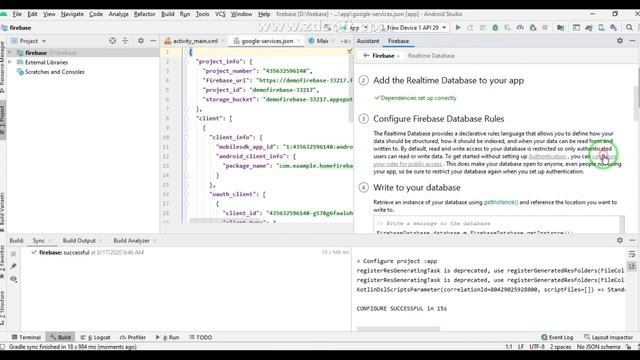The image size is (640, 360).
Task: Open the Terminal tool window
Action: tap(26, 337)
